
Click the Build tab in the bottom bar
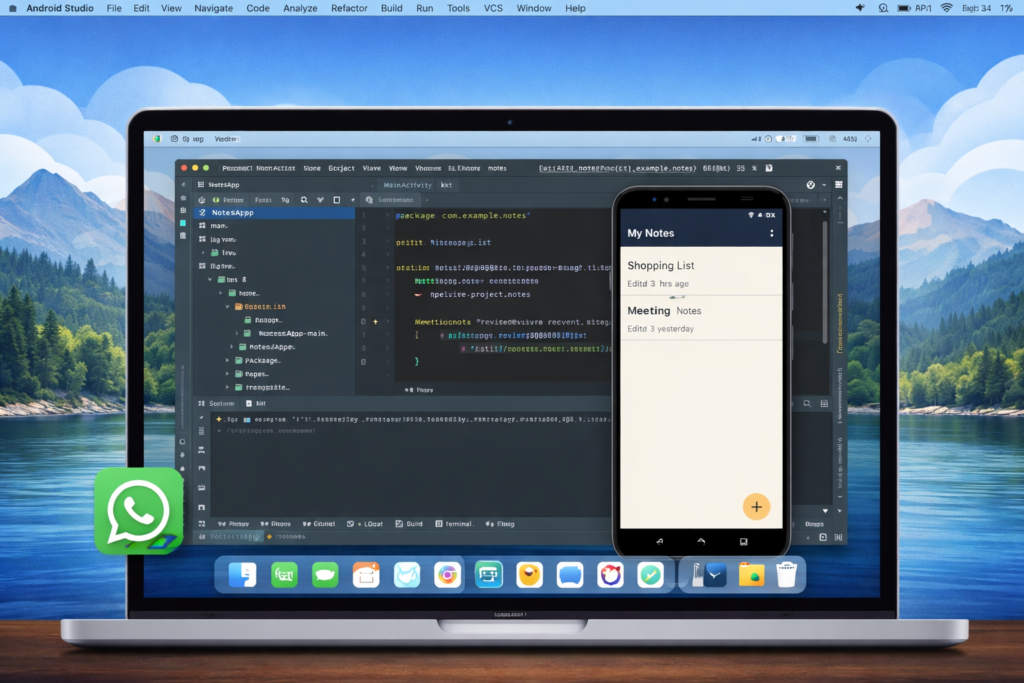pyautogui.click(x=408, y=523)
